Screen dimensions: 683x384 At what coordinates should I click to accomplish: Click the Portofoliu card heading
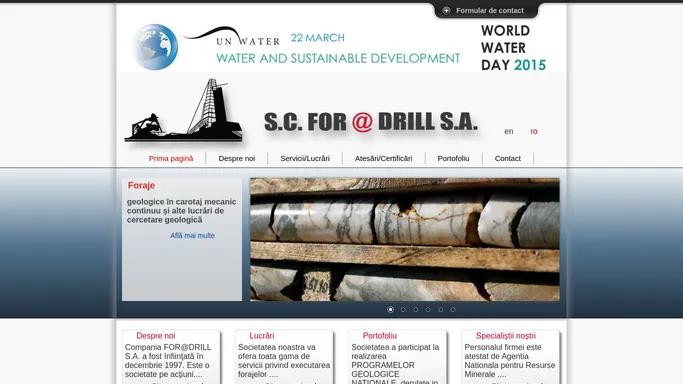coord(379,336)
